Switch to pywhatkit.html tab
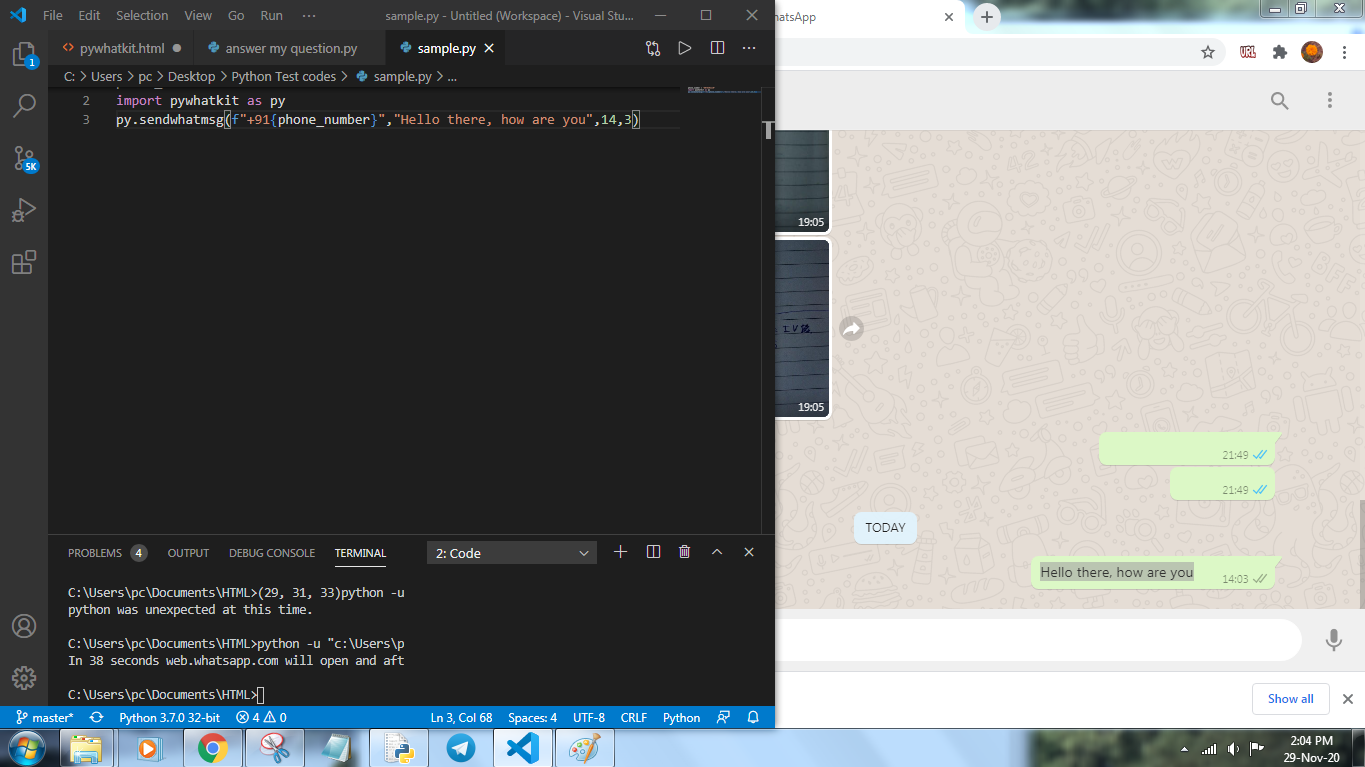The width and height of the screenshot is (1365, 767). coord(122,48)
